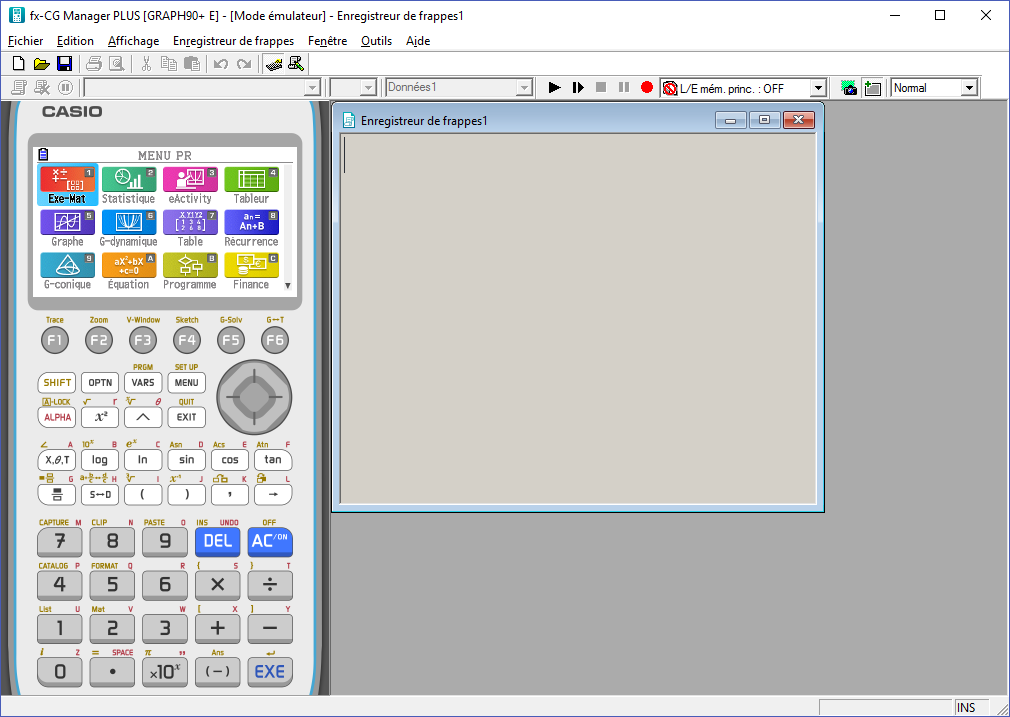
Task: Click the sin key
Action: click(187, 460)
